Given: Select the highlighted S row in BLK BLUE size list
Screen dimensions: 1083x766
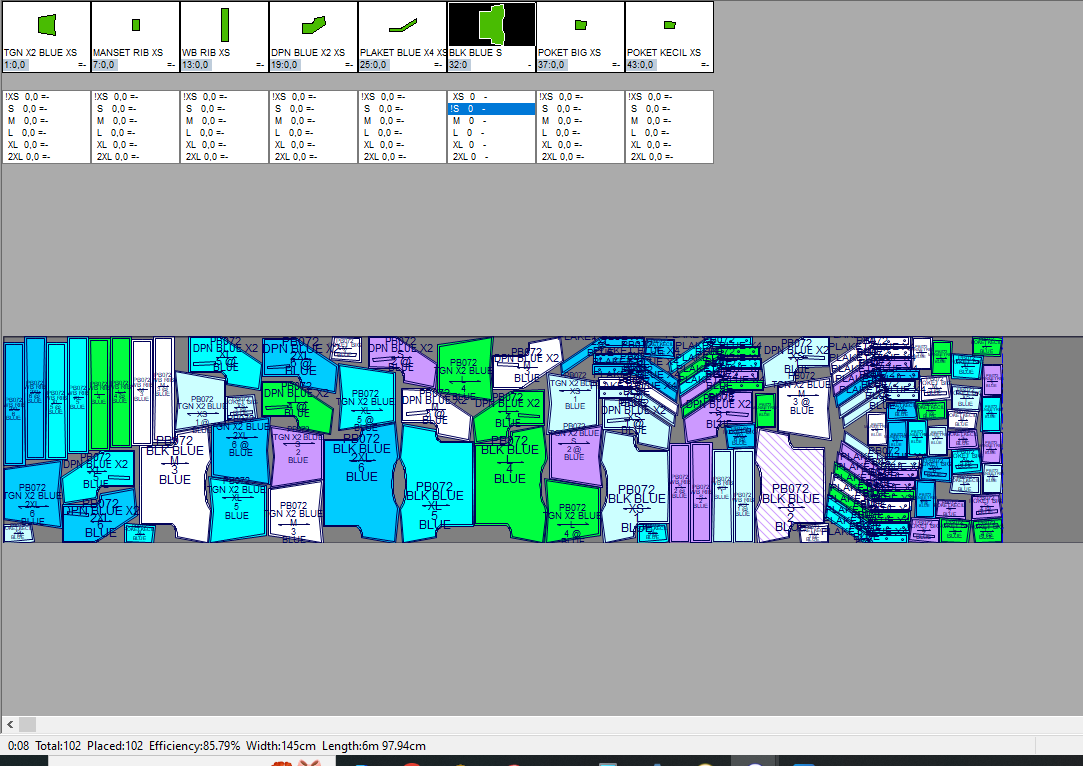Looking at the screenshot, I should (491, 109).
